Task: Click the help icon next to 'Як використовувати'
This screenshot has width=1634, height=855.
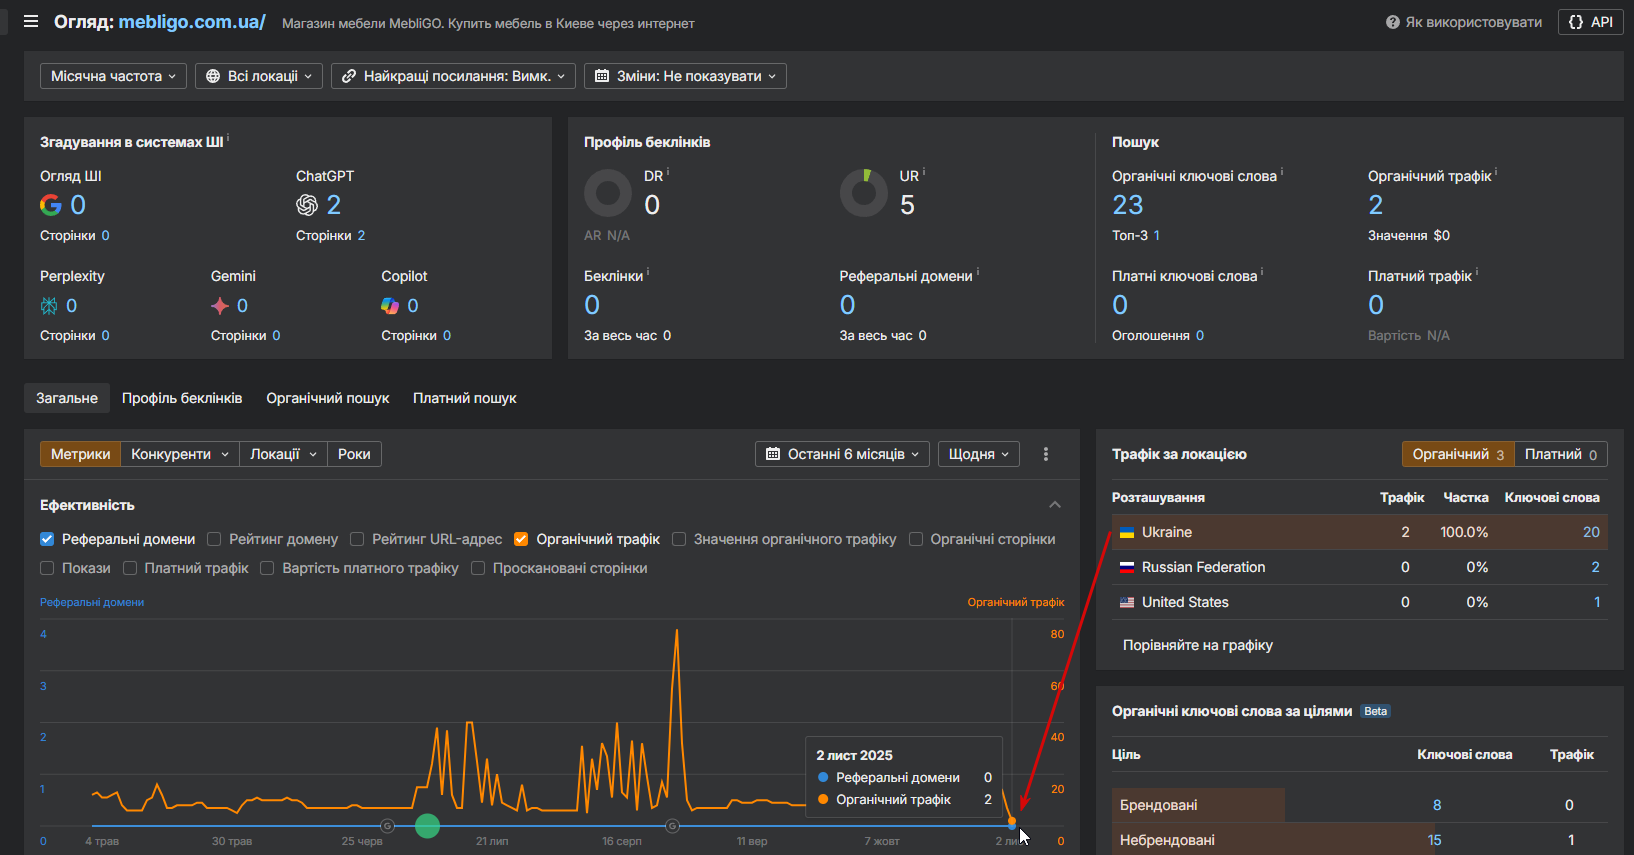Action: tap(1393, 22)
